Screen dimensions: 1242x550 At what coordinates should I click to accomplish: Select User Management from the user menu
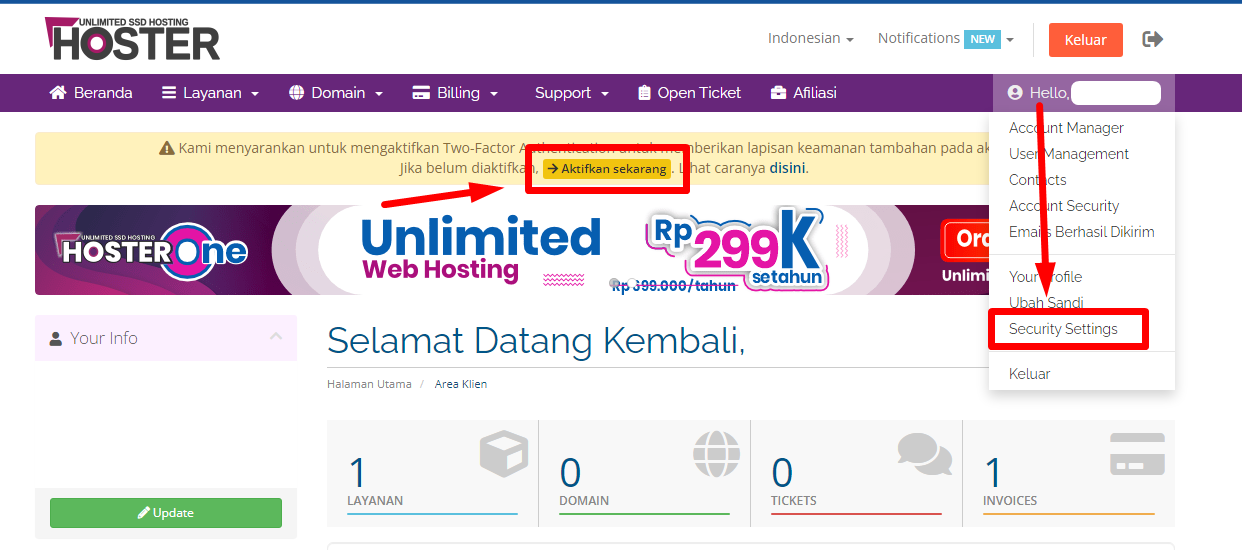point(1069,154)
